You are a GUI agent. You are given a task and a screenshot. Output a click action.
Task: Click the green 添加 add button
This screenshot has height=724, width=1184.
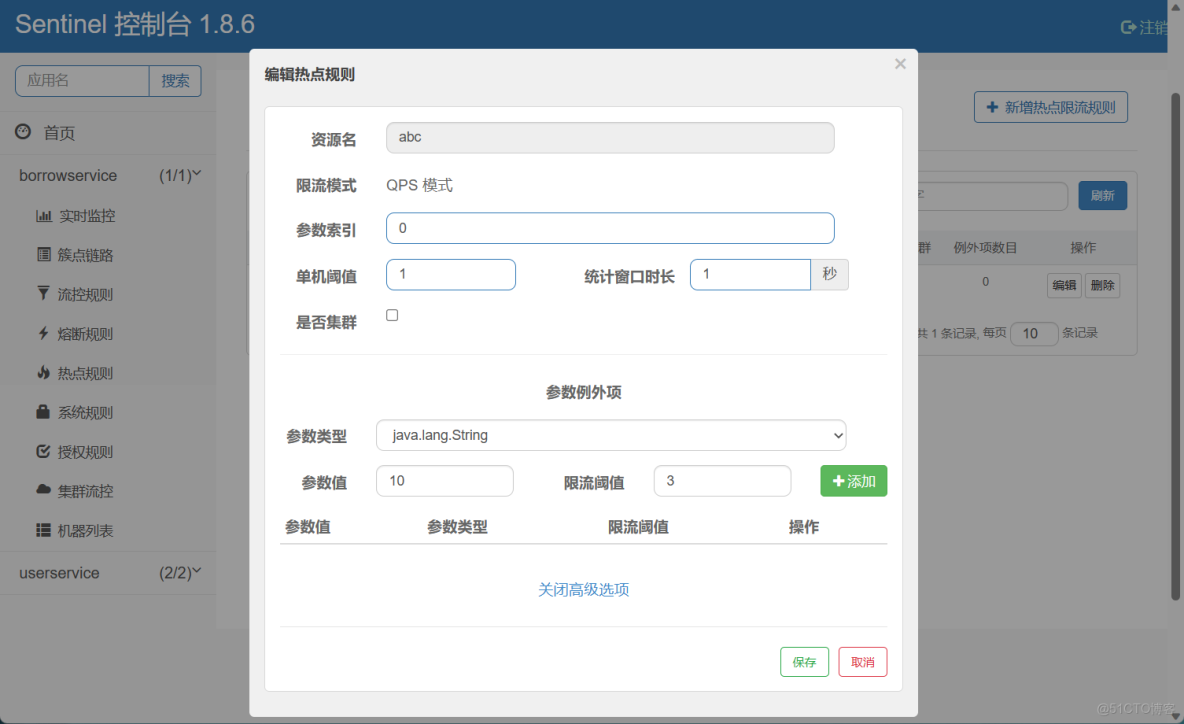coord(853,481)
